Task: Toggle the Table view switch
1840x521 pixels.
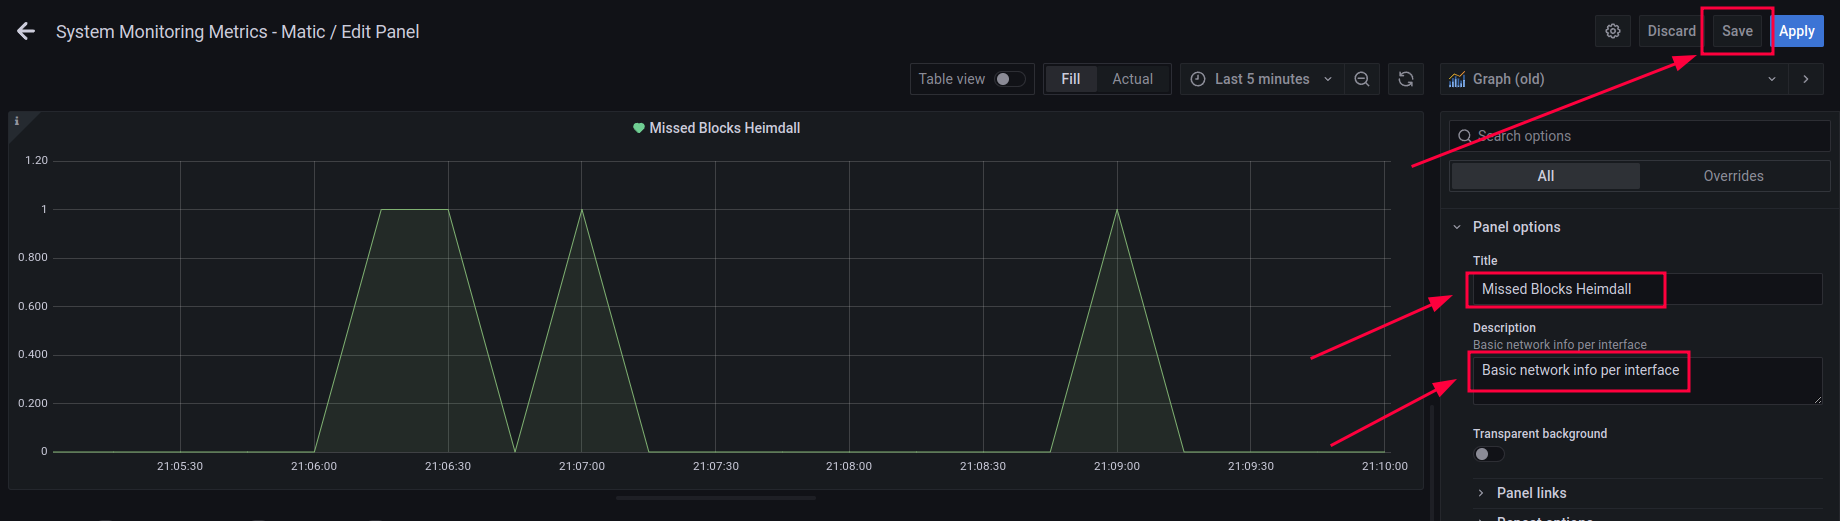Action: (1009, 79)
